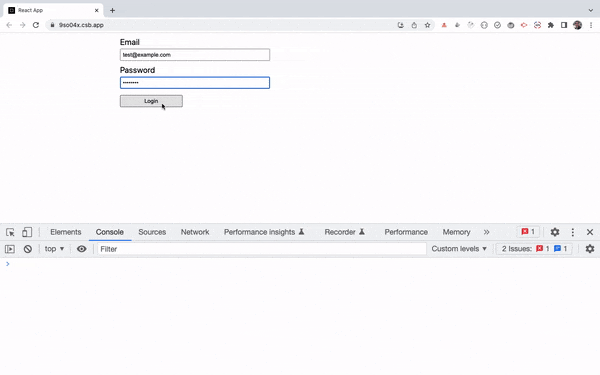Click the eye icon to create live expression
The image size is (600, 375).
coord(82,249)
